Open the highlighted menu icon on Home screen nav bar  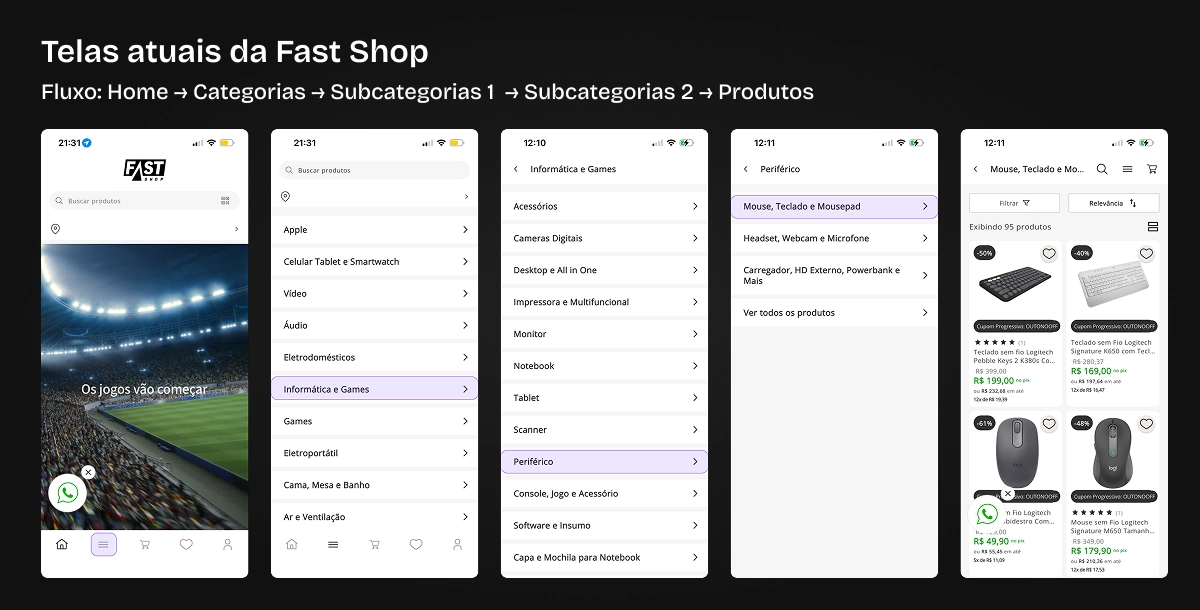click(104, 544)
